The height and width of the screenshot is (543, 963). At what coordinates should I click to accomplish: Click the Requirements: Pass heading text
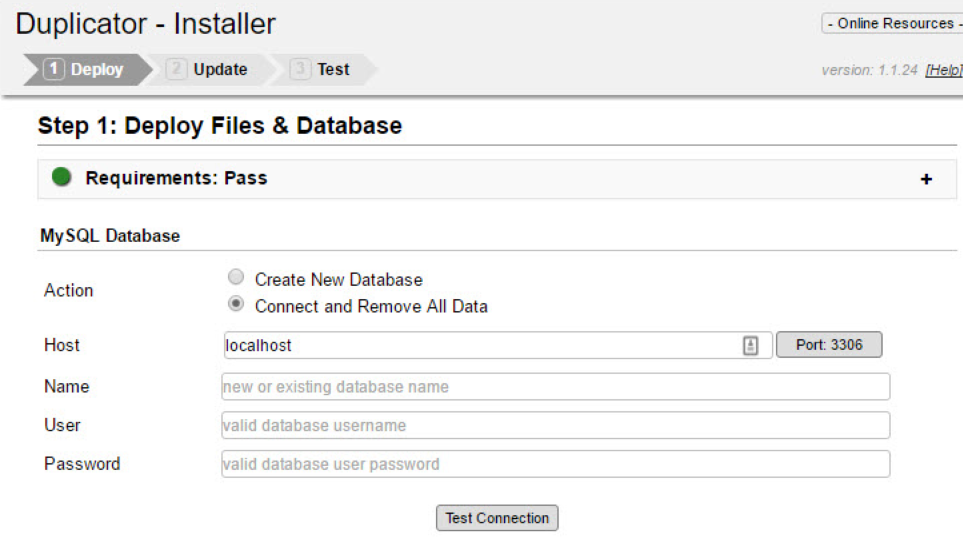click(x=176, y=178)
